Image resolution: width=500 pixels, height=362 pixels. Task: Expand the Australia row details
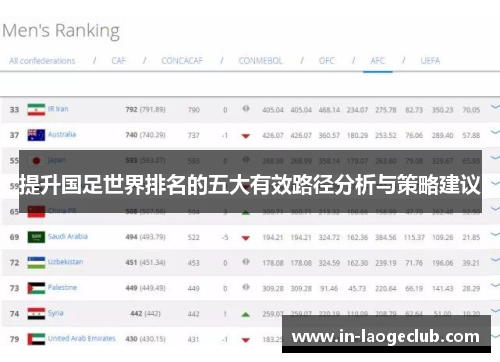pos(495,132)
